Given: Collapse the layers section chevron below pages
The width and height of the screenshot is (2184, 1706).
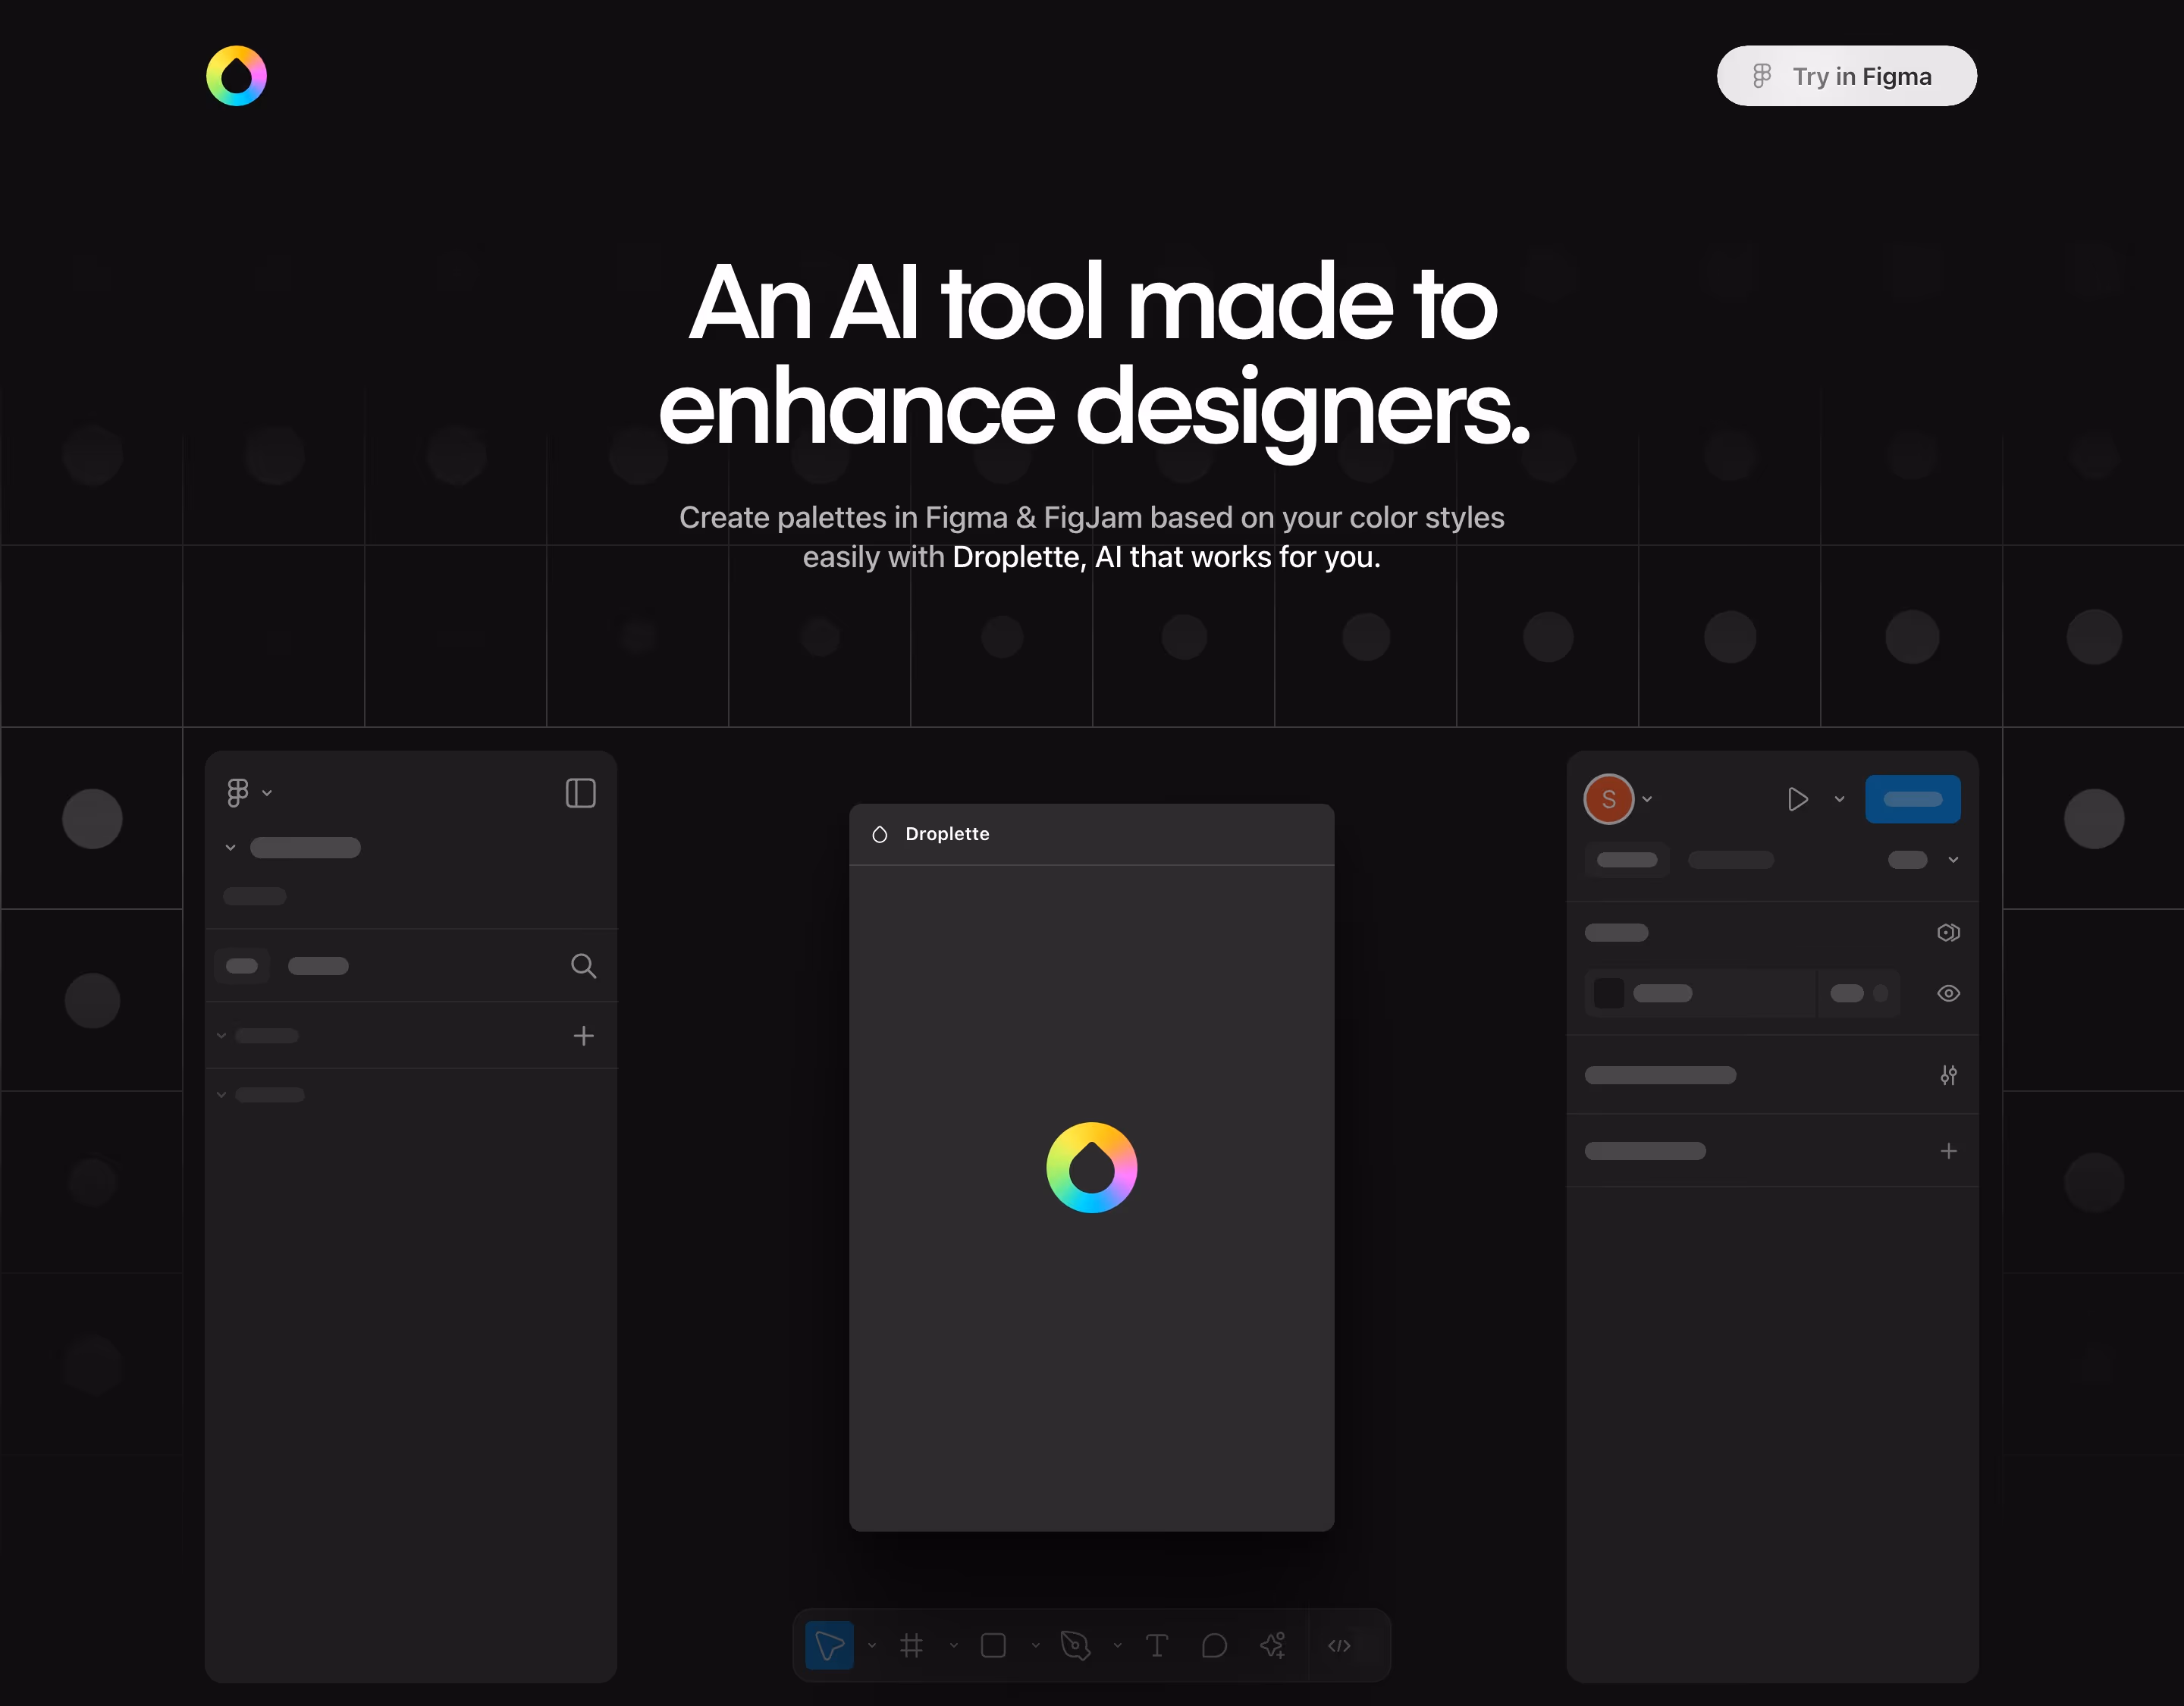Looking at the screenshot, I should click(x=222, y=1095).
